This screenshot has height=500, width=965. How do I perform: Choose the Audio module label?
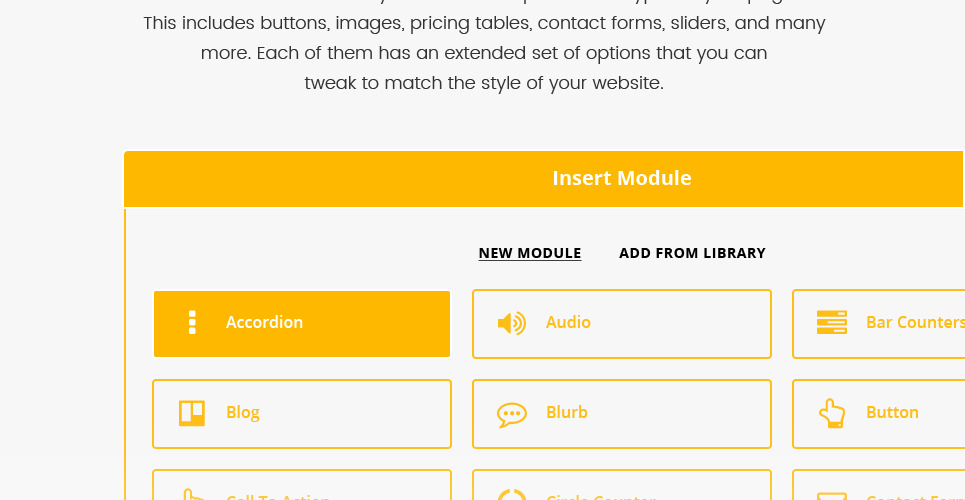[568, 322]
